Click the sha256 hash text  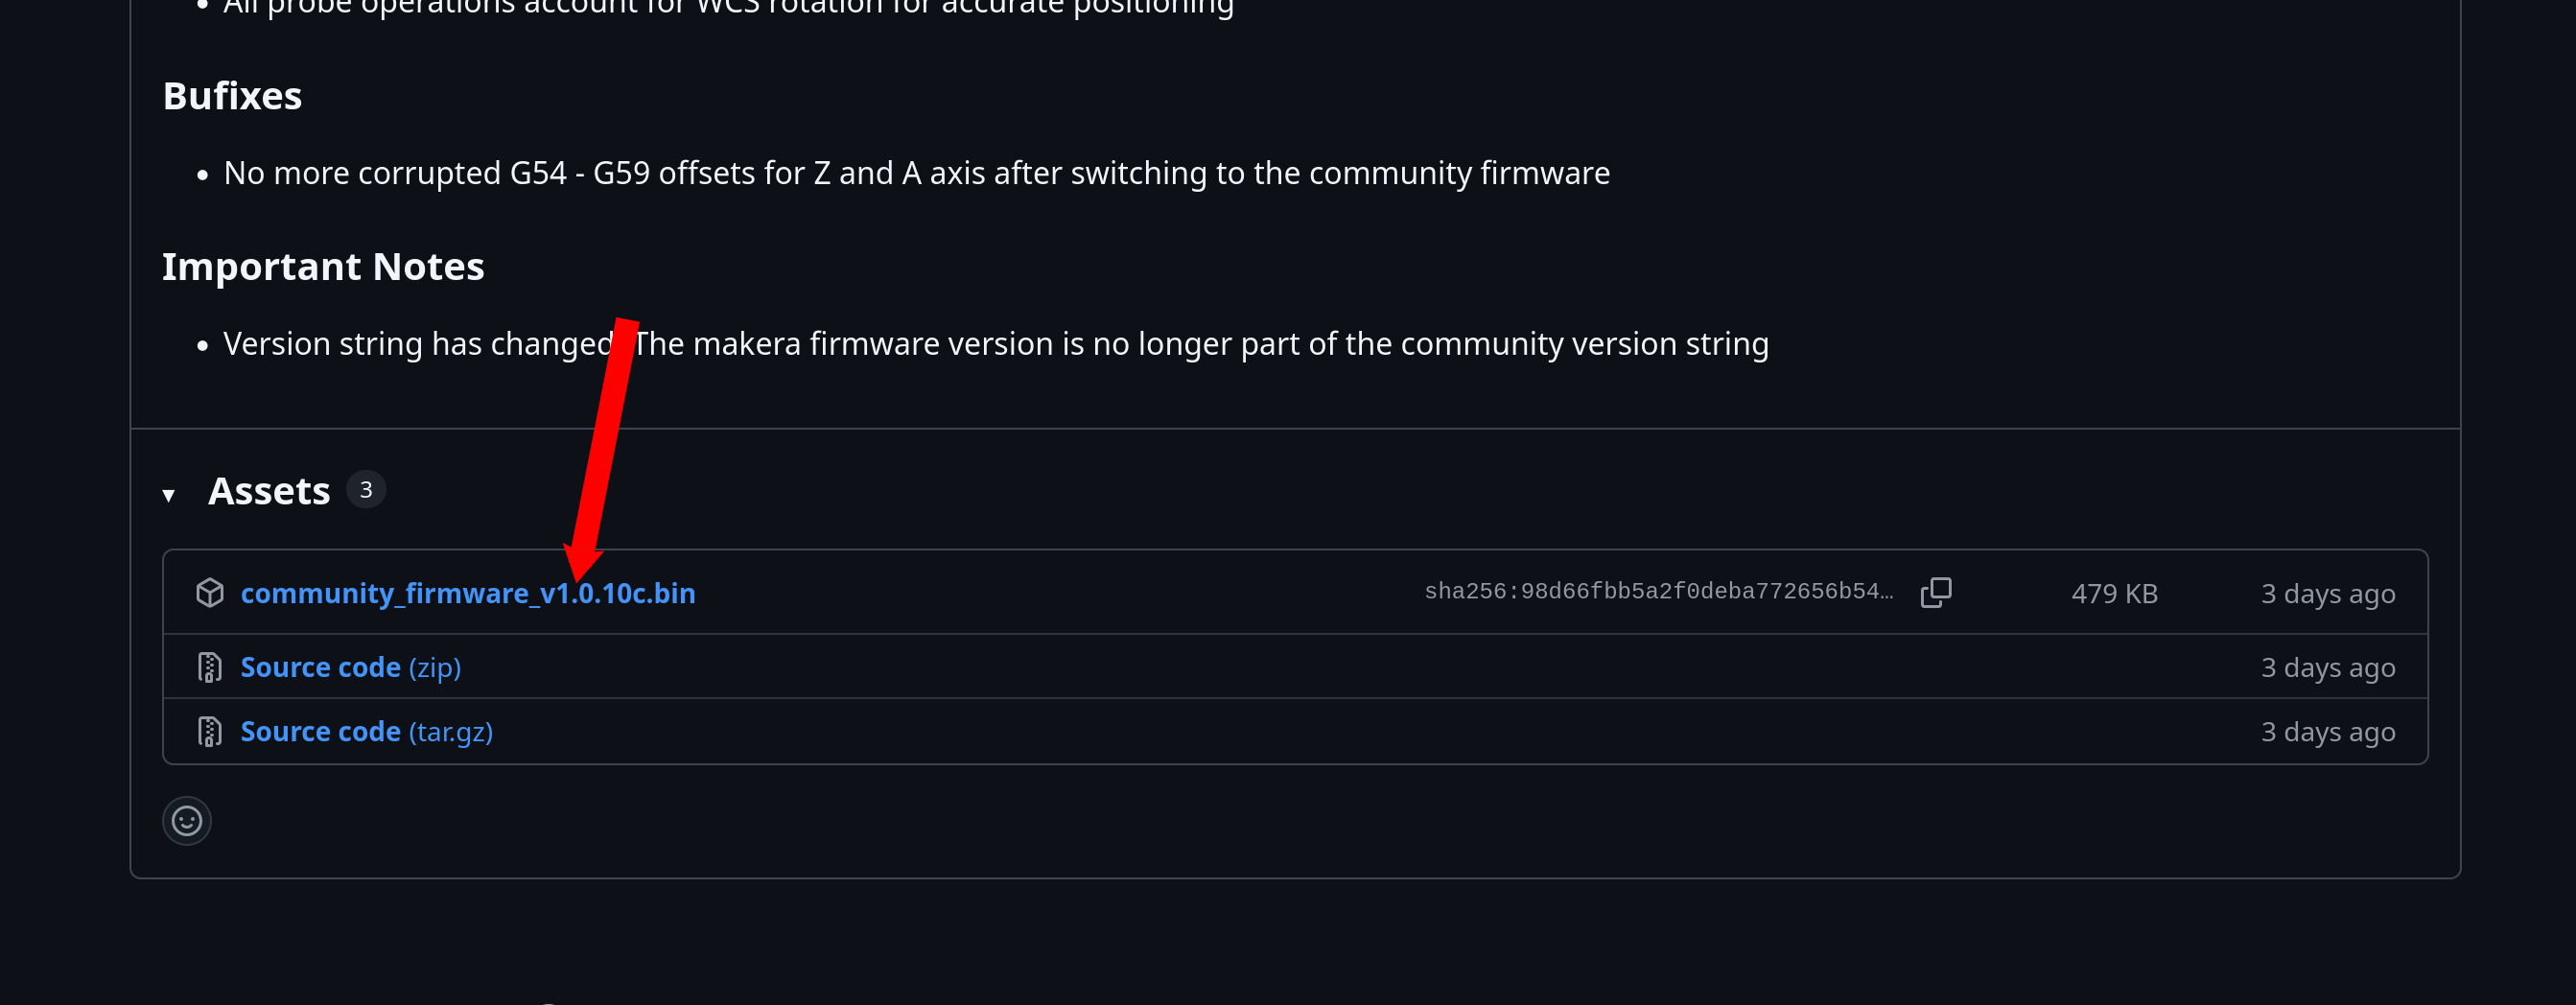point(1658,592)
